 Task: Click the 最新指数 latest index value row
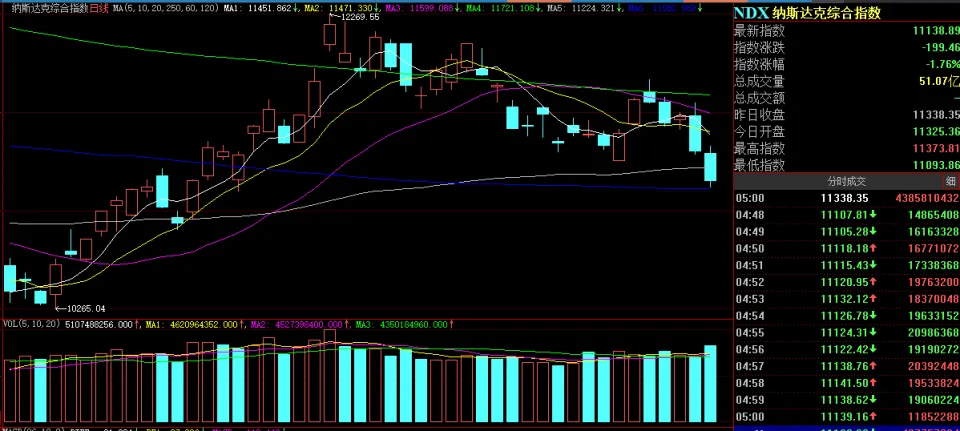[846, 31]
